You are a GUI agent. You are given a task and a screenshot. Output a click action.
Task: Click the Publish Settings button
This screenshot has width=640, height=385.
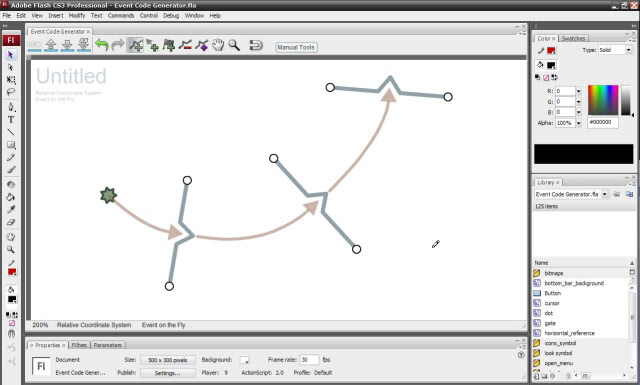click(168, 373)
